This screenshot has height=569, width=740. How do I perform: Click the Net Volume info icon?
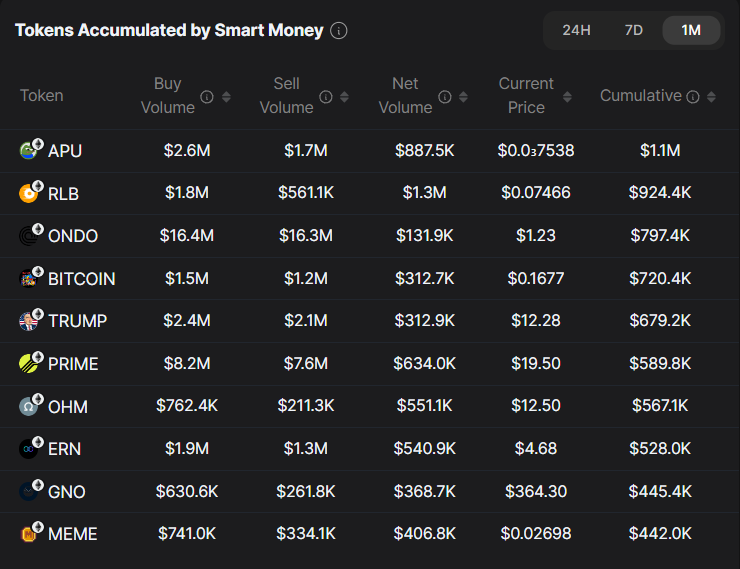coord(445,97)
